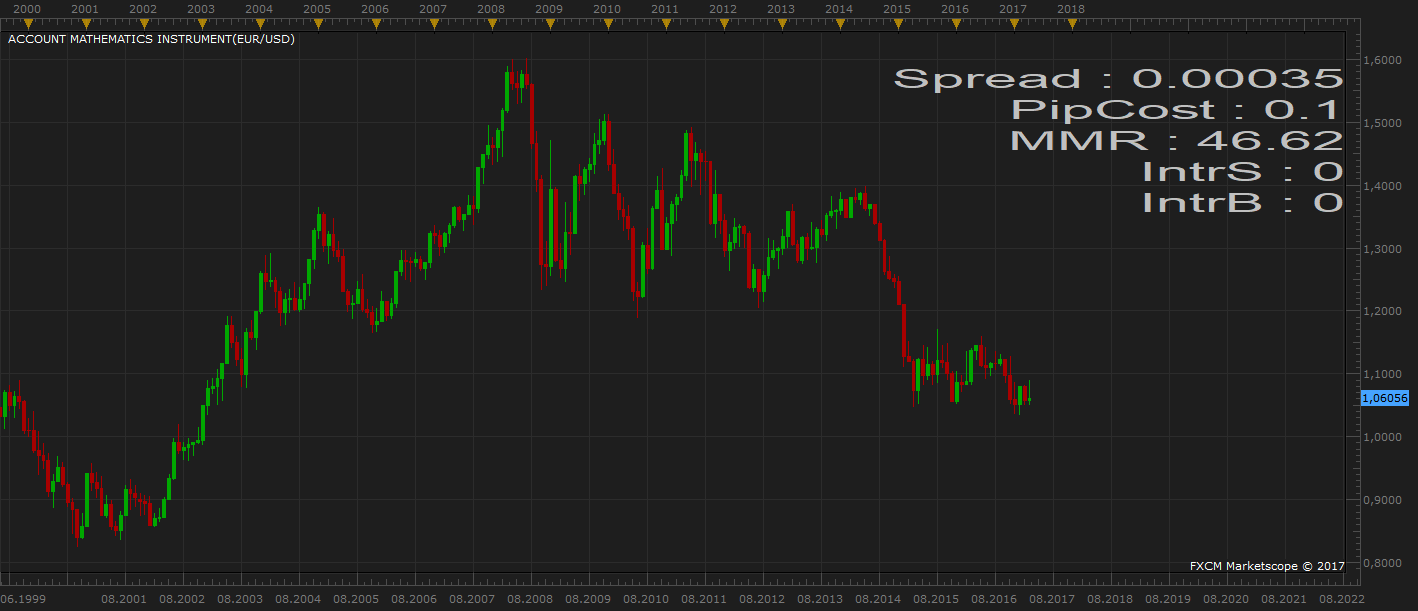Click the current price label 1,06056

tap(1385, 398)
